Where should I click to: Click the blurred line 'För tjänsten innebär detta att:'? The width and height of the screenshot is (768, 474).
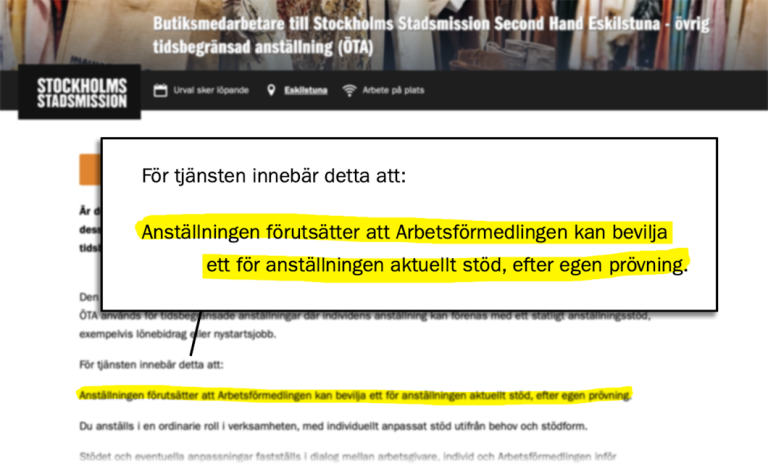coord(151,365)
